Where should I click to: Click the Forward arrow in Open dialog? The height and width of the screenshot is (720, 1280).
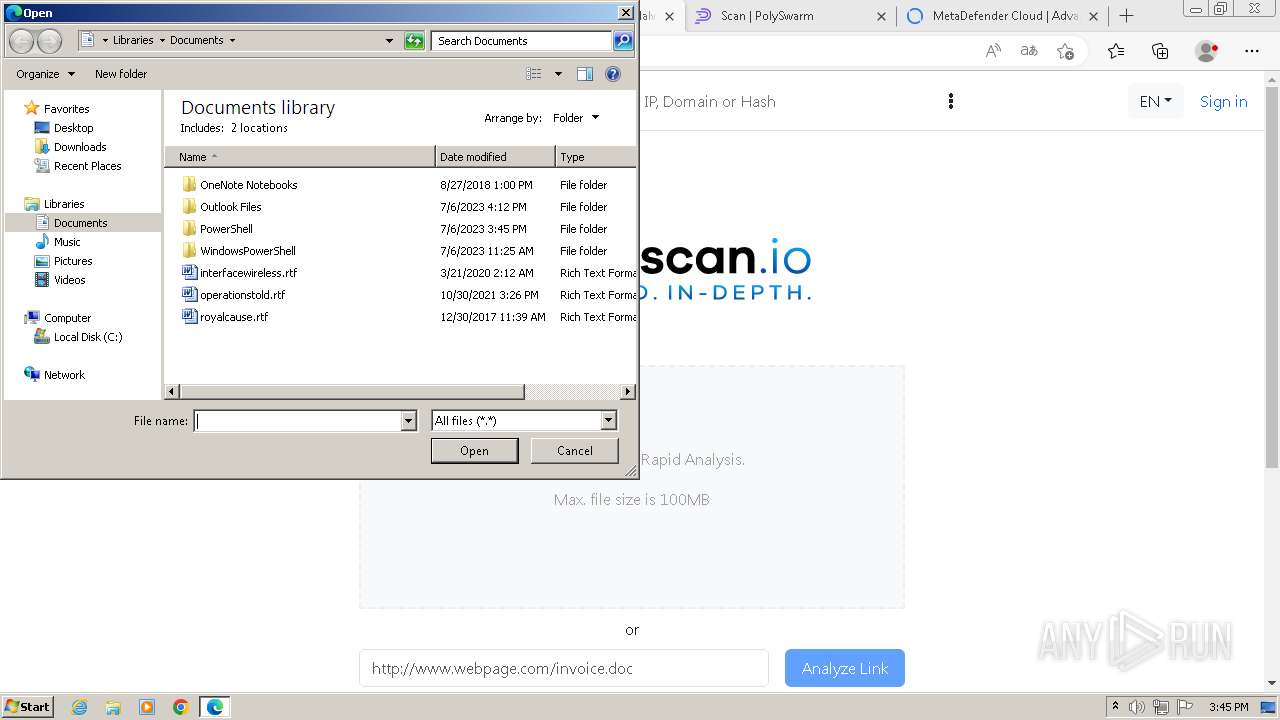pos(50,41)
